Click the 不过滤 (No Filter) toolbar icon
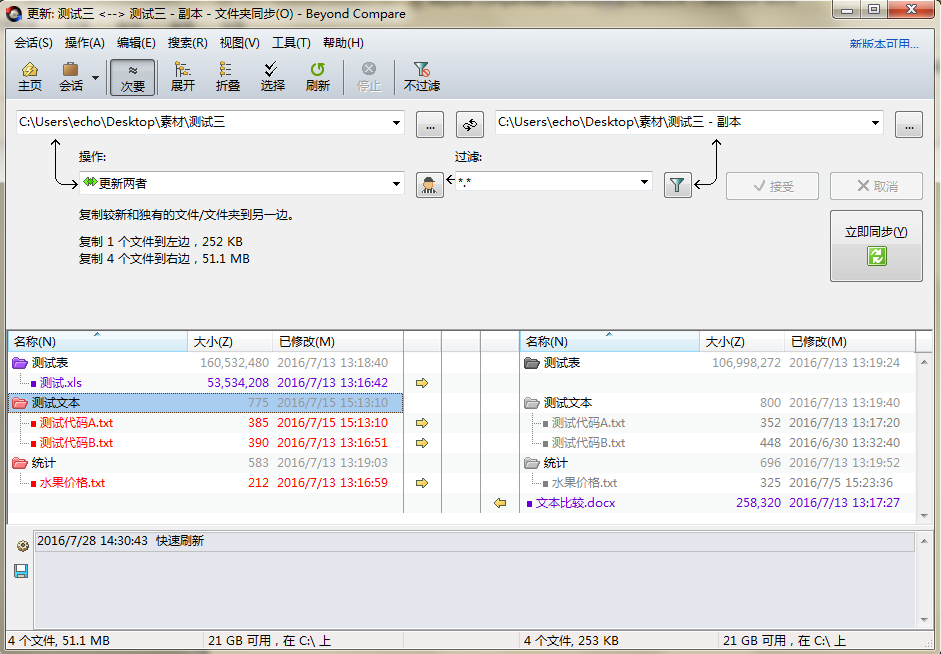 coord(420,76)
